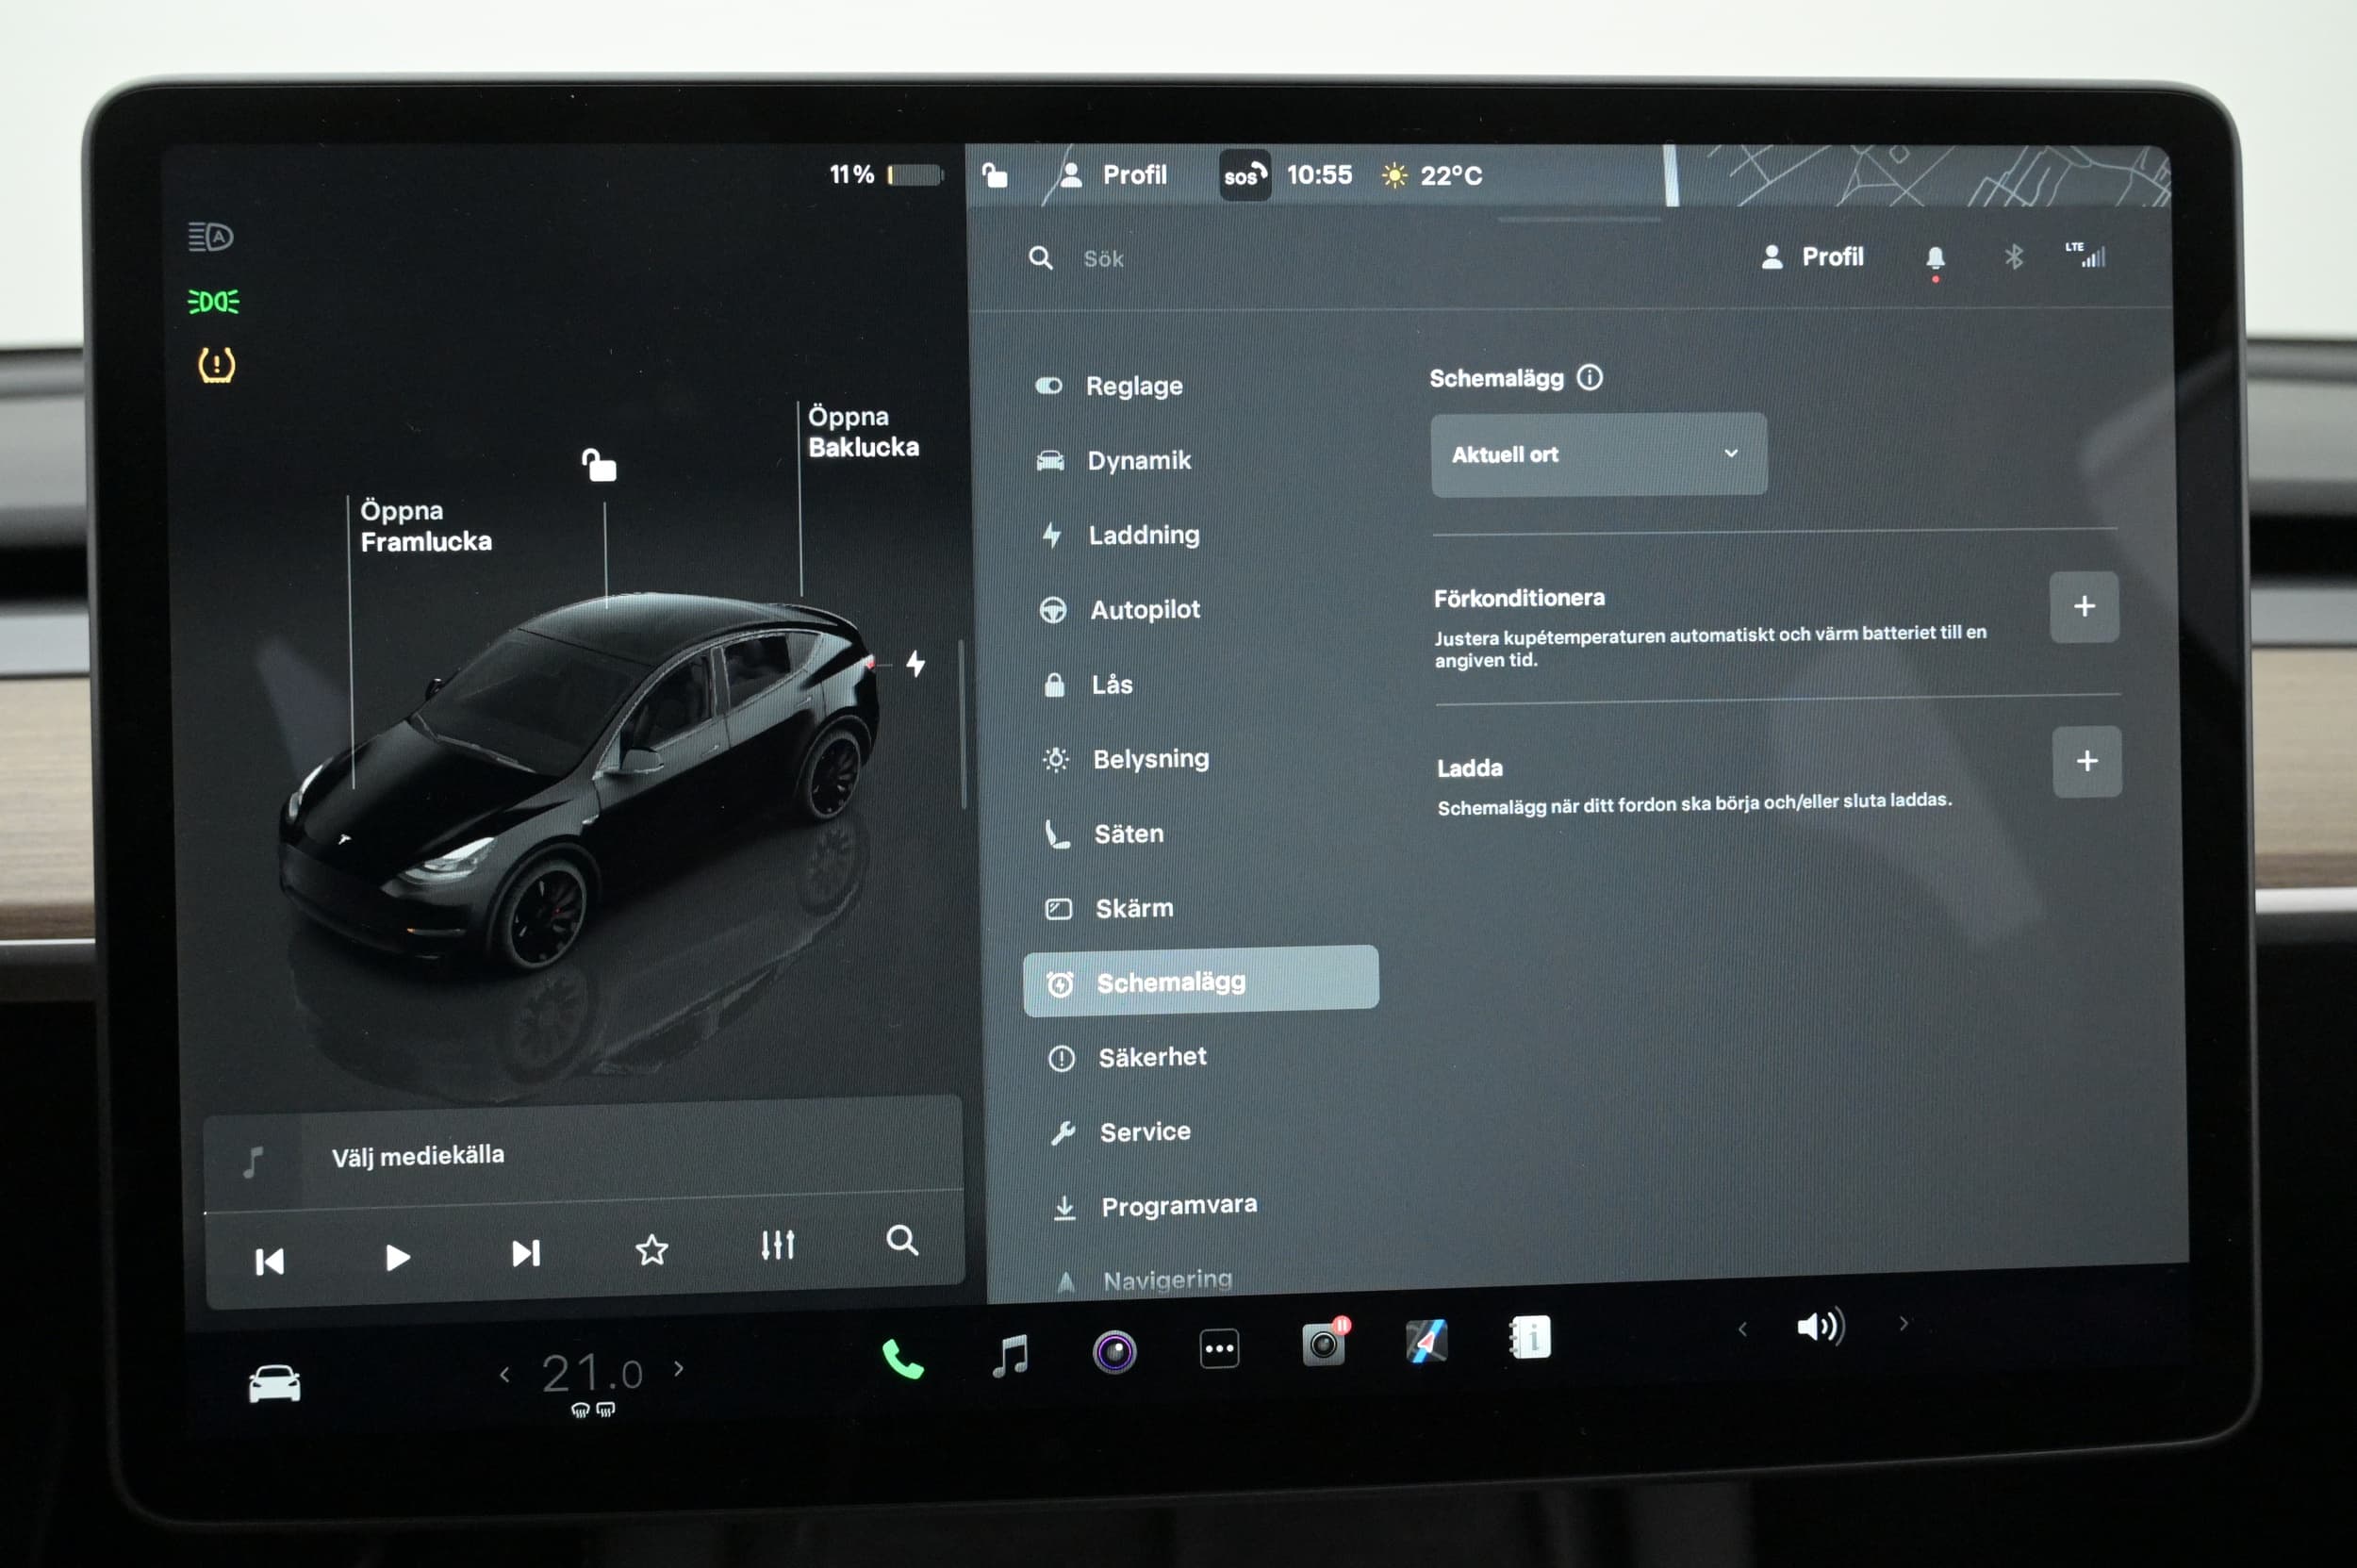Skip to previous track

click(x=269, y=1262)
